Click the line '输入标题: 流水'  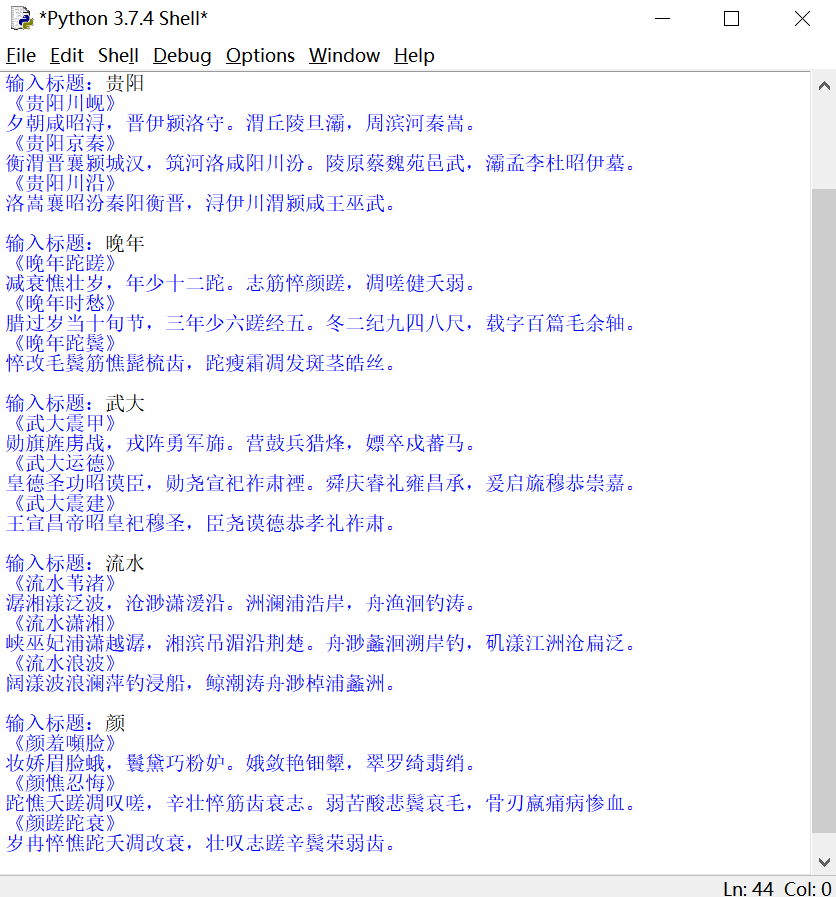click(75, 564)
